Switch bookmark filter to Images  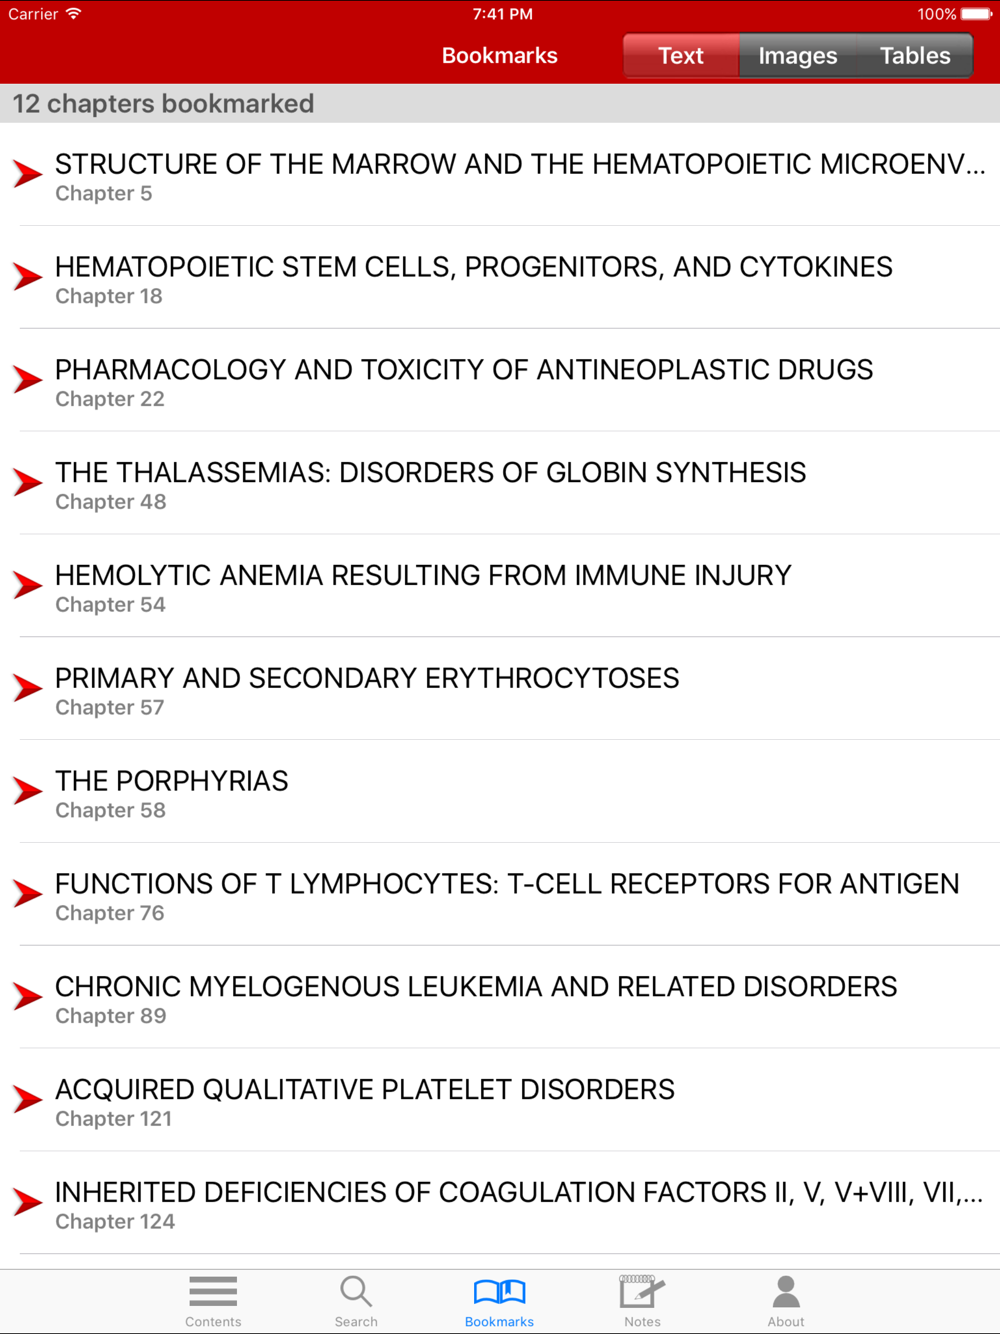tap(798, 56)
